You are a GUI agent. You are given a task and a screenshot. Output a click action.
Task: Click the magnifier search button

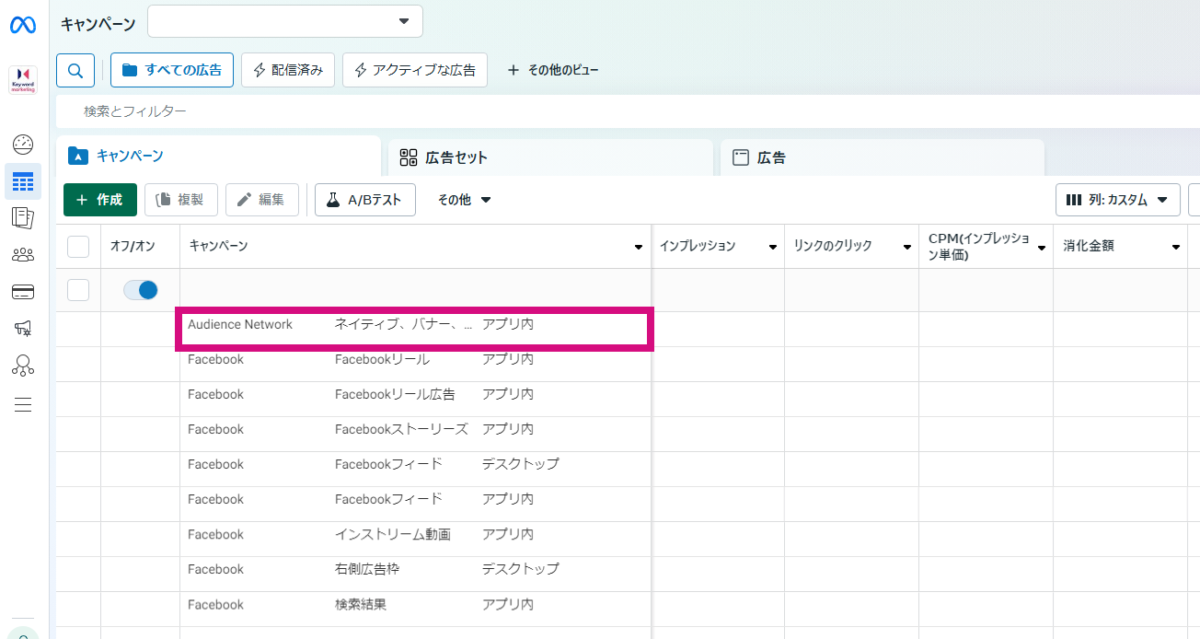[76, 70]
